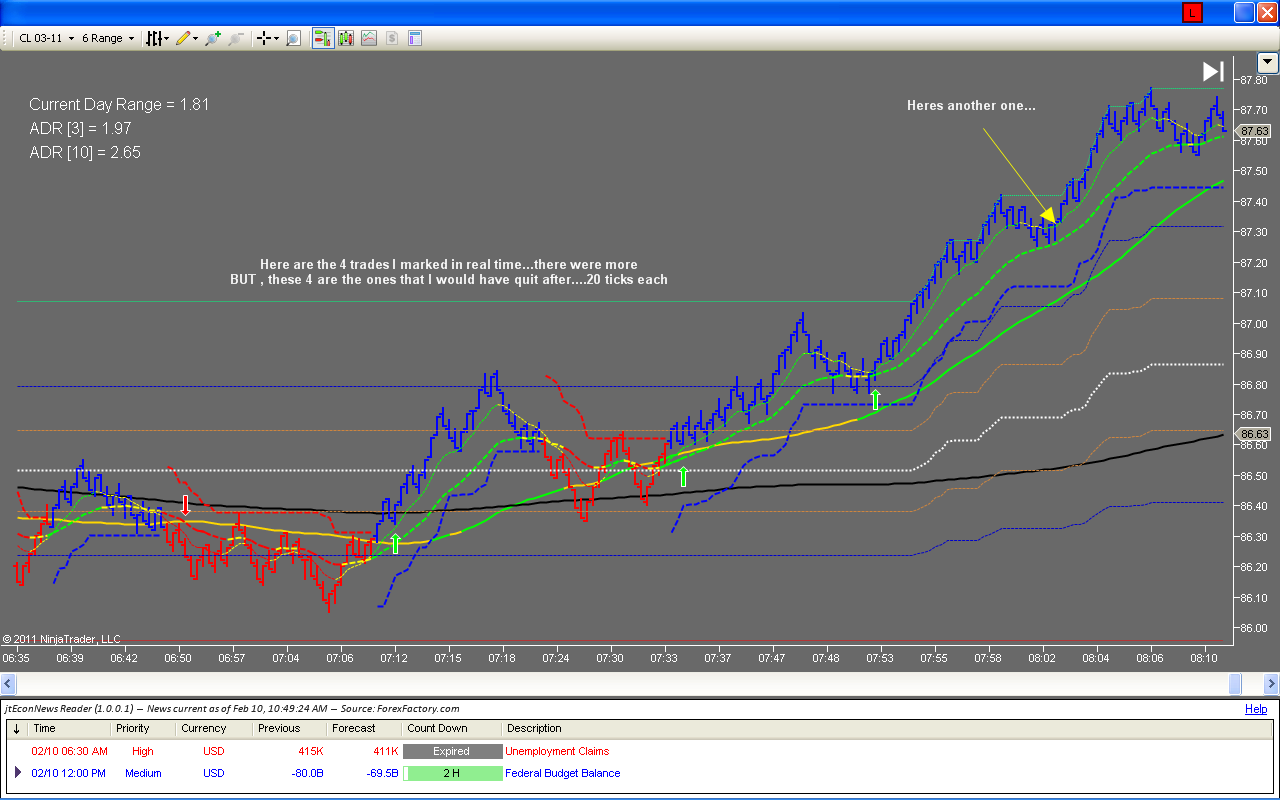Click the Expired countdown bar
This screenshot has width=1280, height=800.
pyautogui.click(x=452, y=751)
